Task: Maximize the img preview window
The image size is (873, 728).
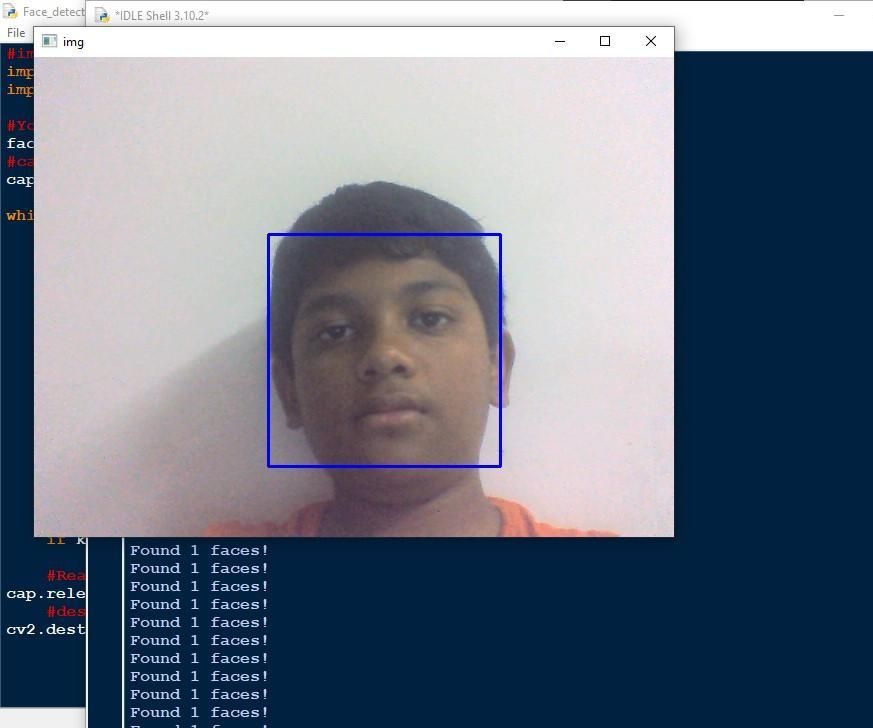Action: click(604, 41)
